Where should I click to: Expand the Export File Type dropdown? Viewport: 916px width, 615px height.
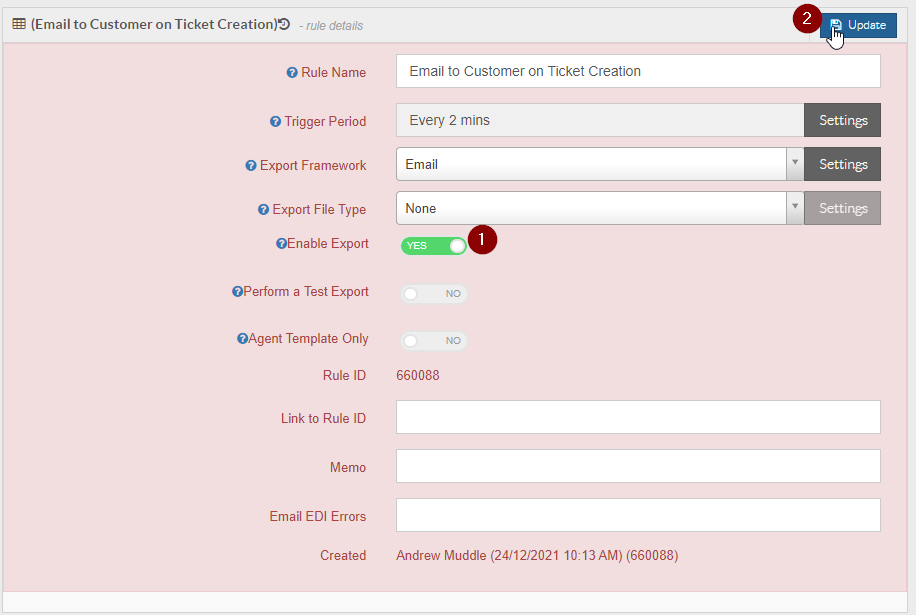click(599, 209)
